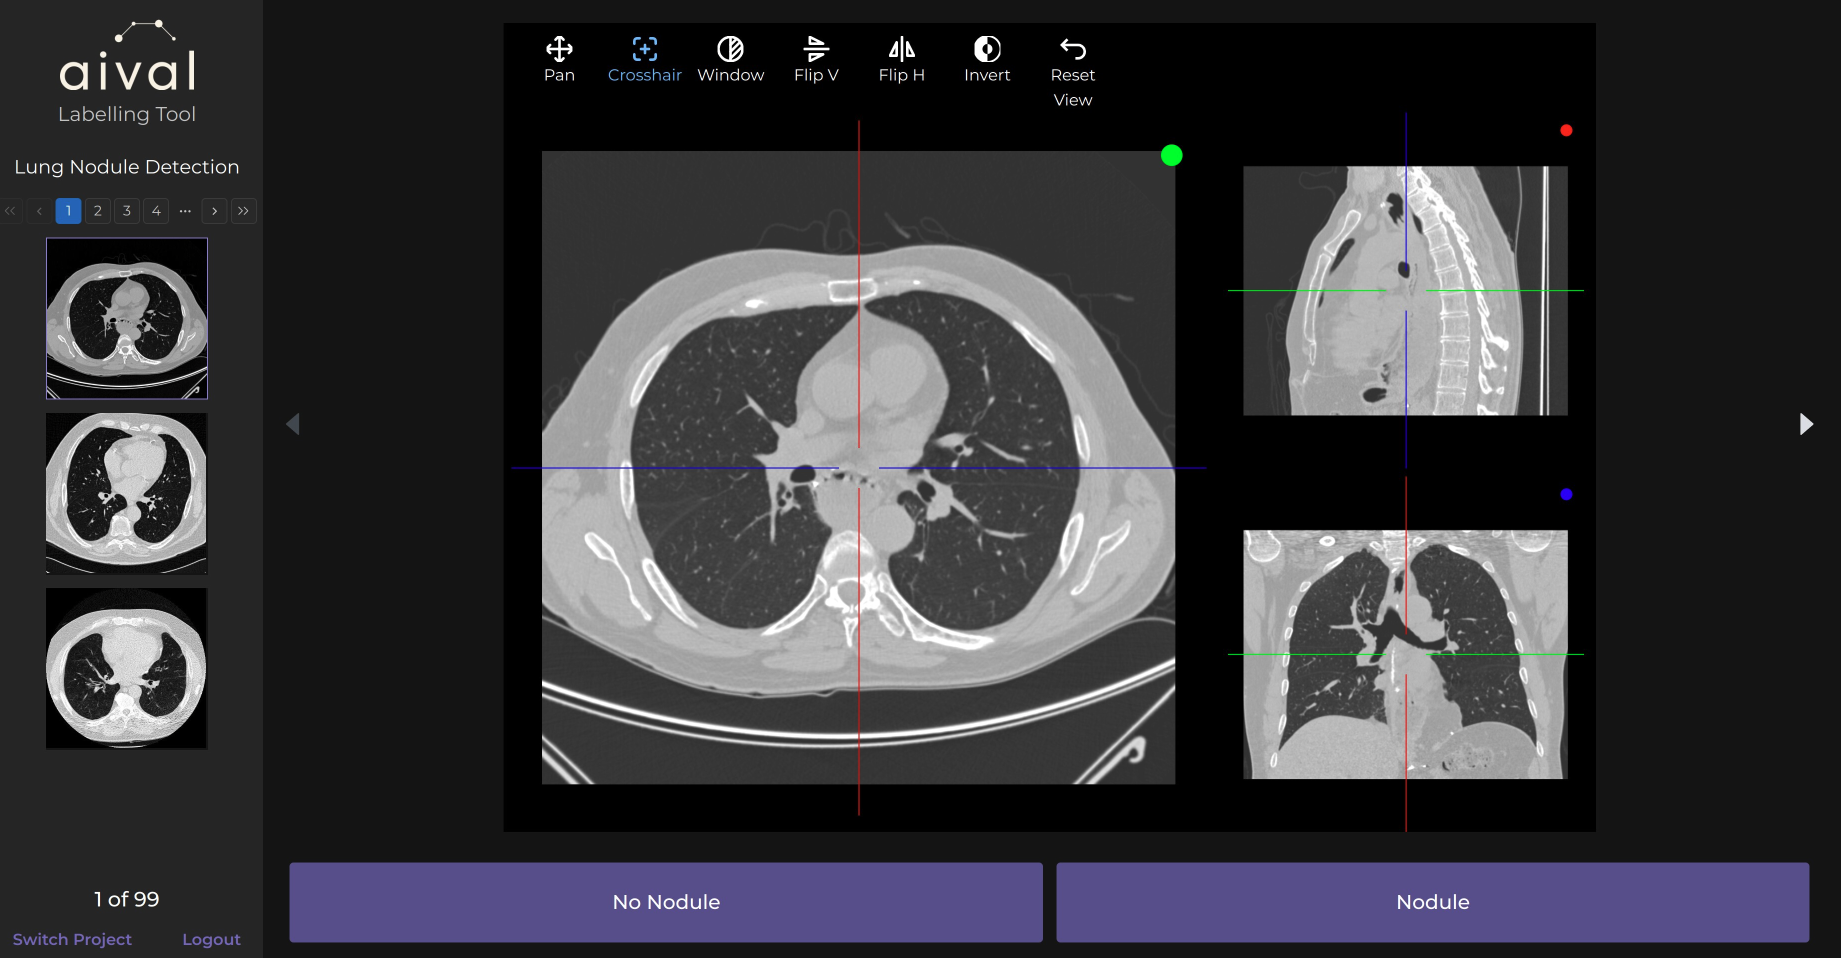Jump to first thumbnail page
This screenshot has width=1841, height=958.
tap(10, 211)
